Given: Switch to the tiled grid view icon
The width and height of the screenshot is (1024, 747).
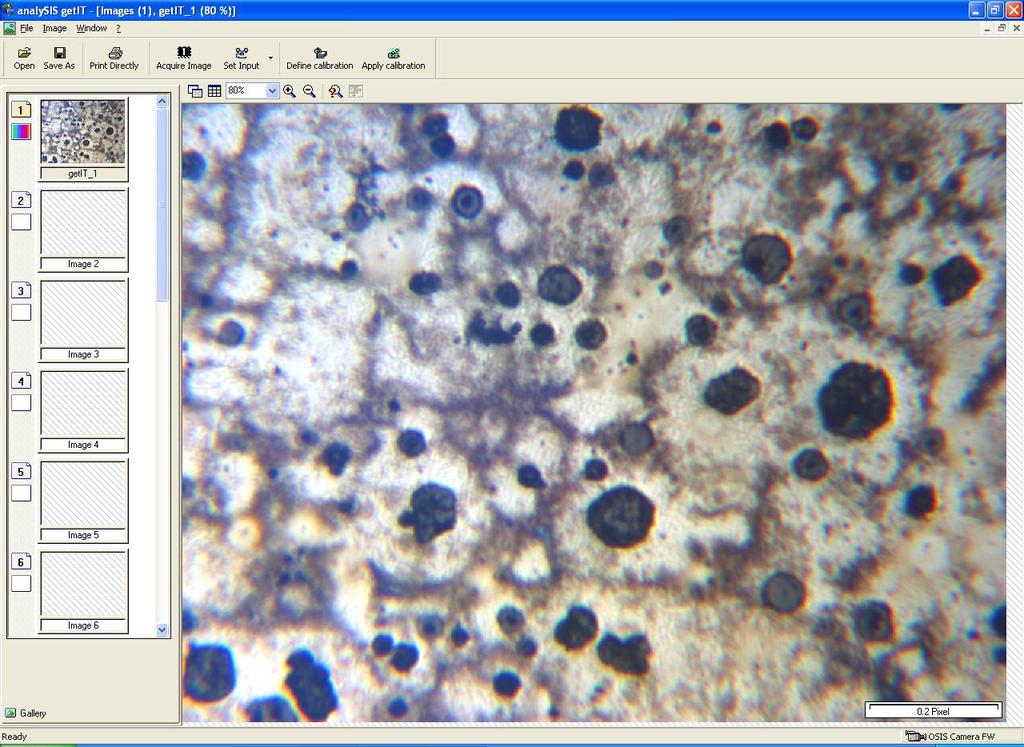Looking at the screenshot, I should tap(214, 91).
